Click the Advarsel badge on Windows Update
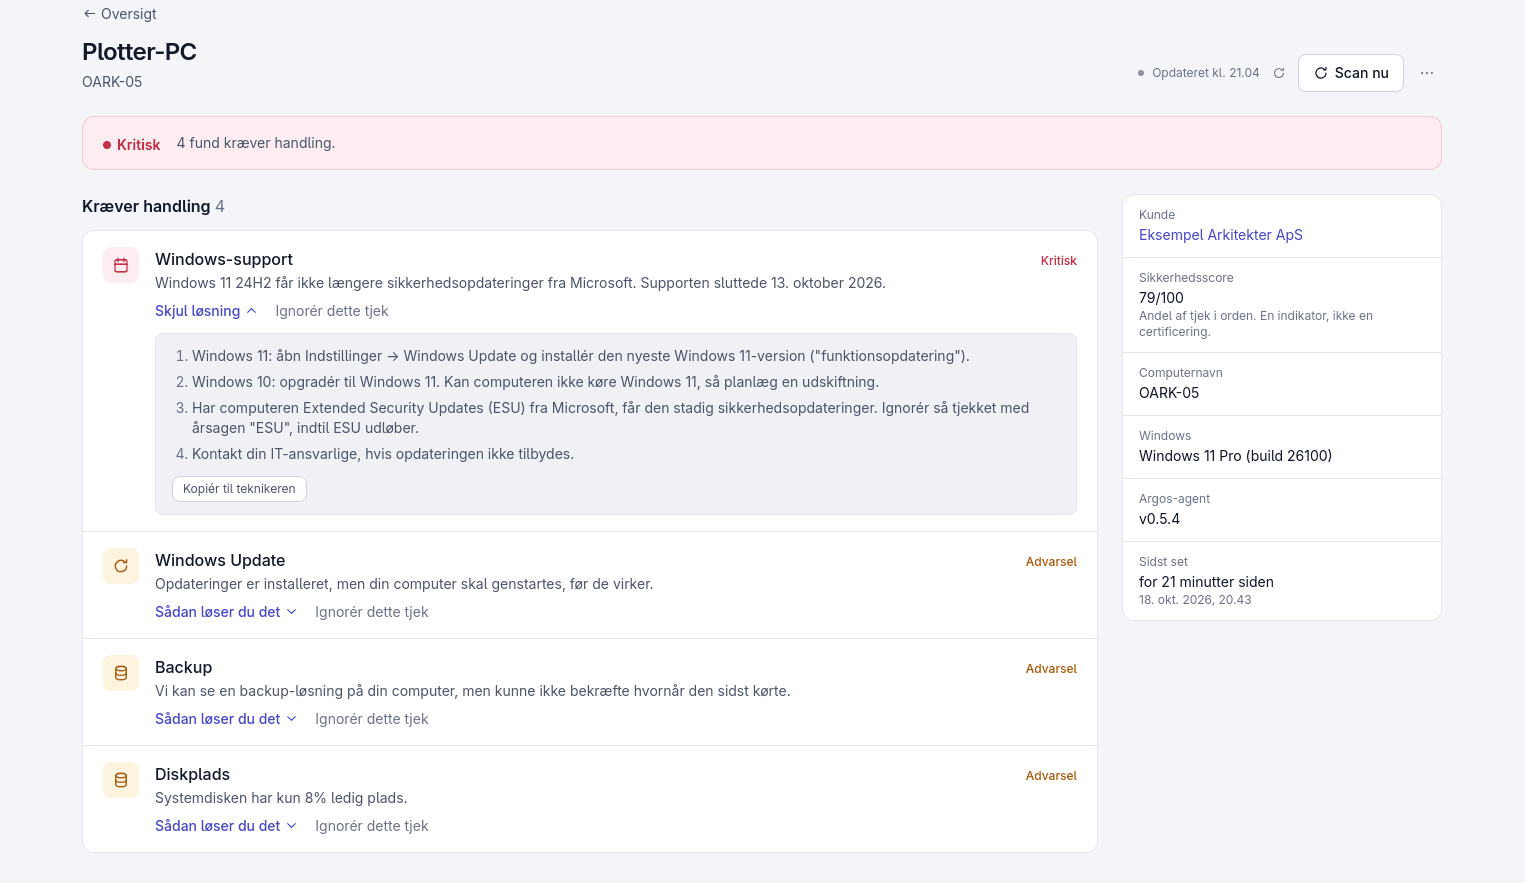Viewport: 1525px width, 883px height. point(1051,562)
